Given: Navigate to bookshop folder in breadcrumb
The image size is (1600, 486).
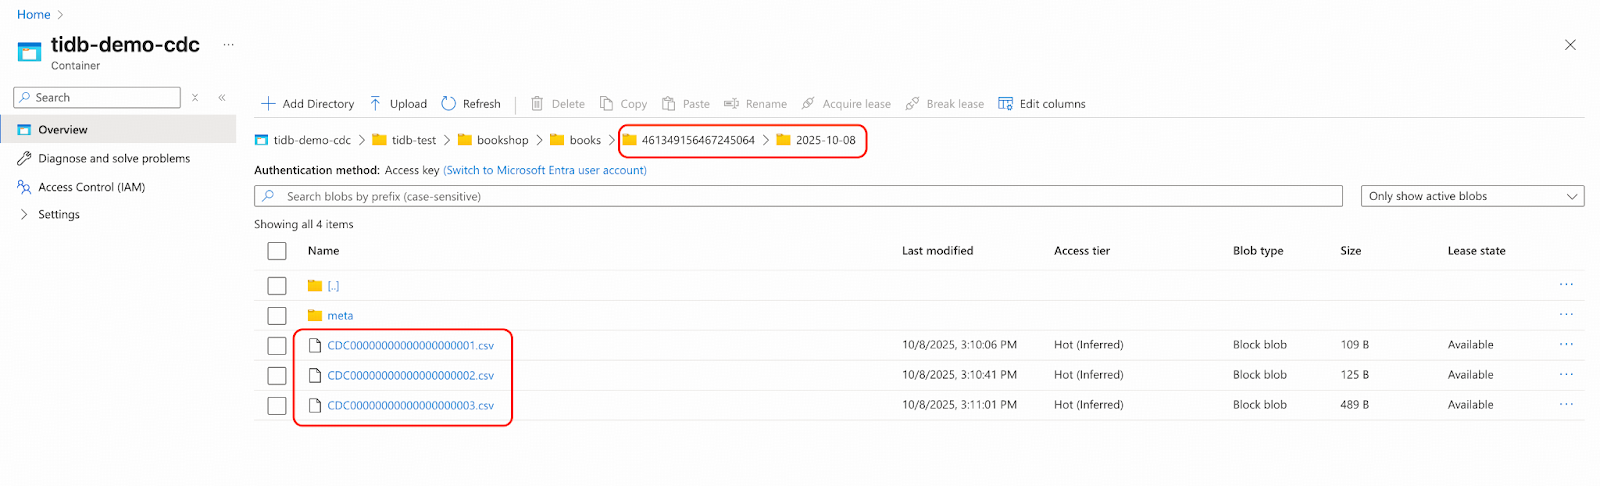Looking at the screenshot, I should coord(502,141).
